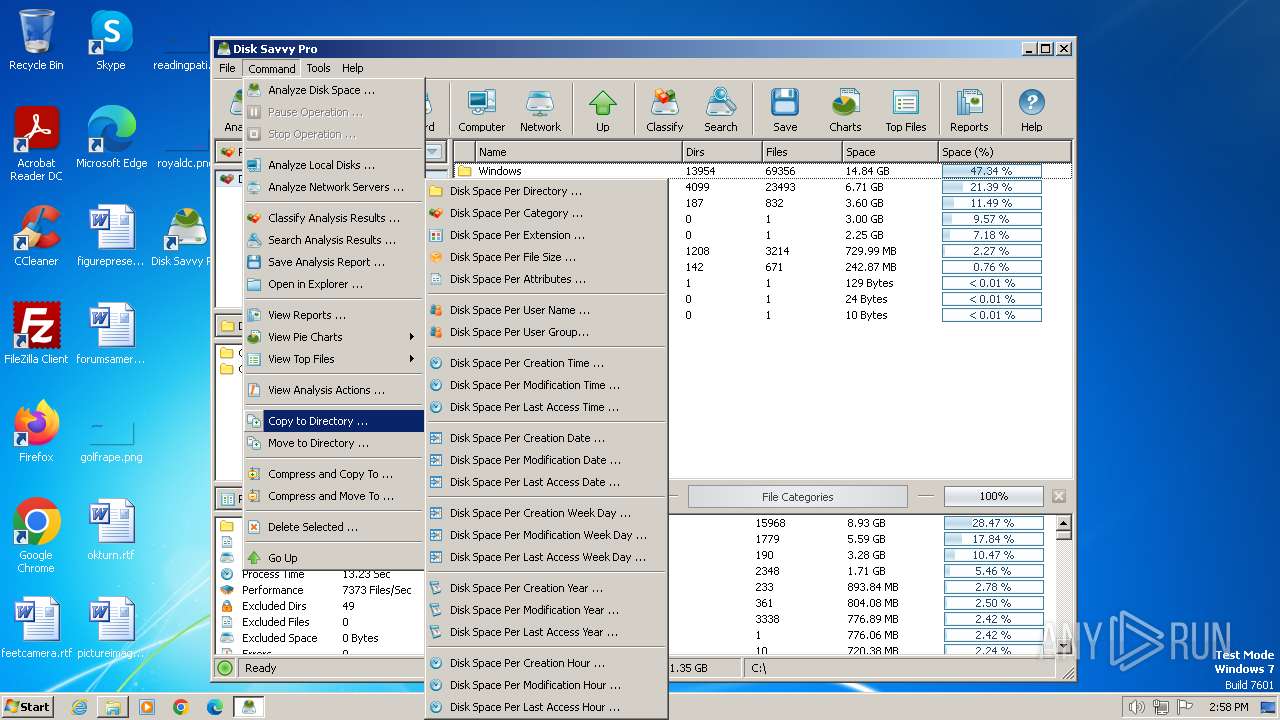Expand View Top Files submenu
Screen dimensions: 1280x720
click(334, 359)
